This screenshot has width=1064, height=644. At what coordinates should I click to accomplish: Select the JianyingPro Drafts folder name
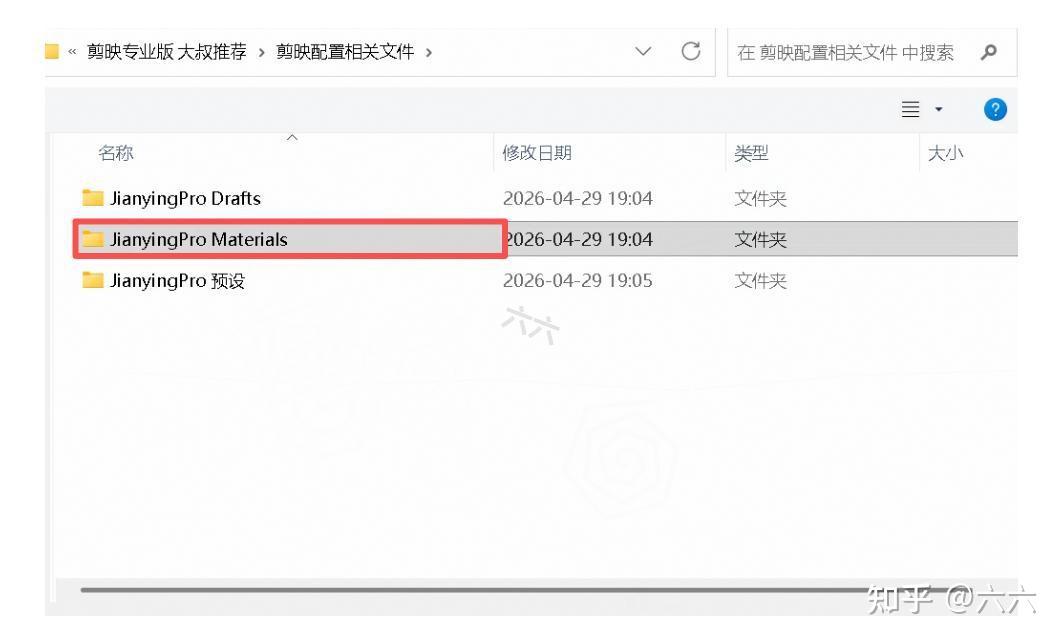(185, 198)
